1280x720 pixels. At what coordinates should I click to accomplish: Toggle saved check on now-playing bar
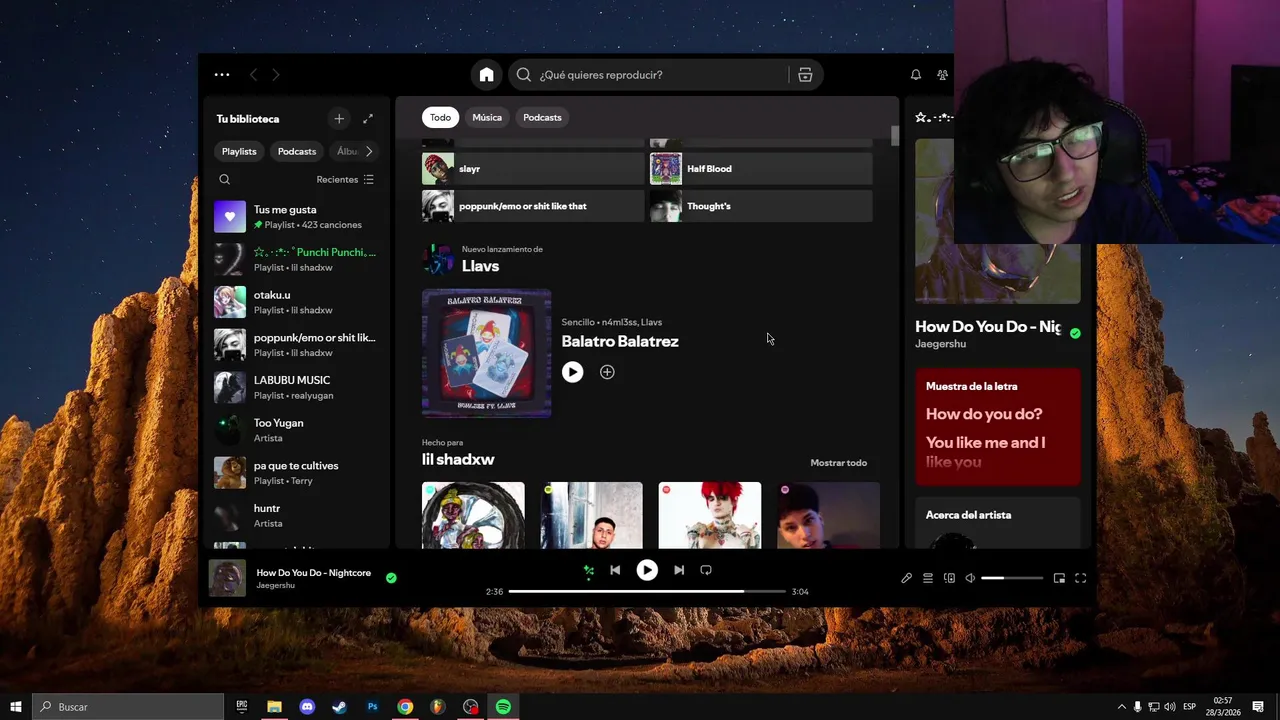click(391, 578)
